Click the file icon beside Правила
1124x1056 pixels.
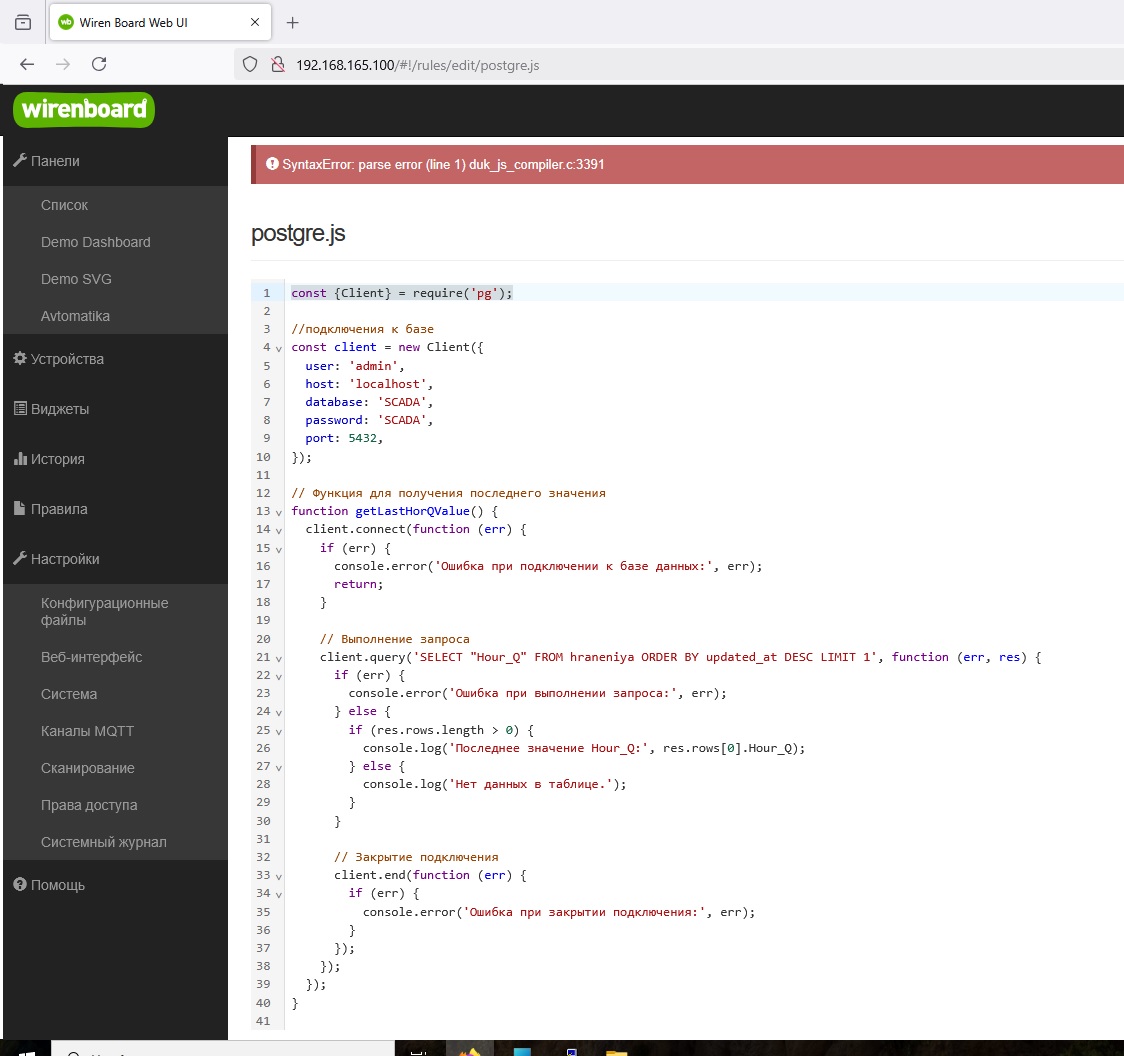(x=19, y=508)
